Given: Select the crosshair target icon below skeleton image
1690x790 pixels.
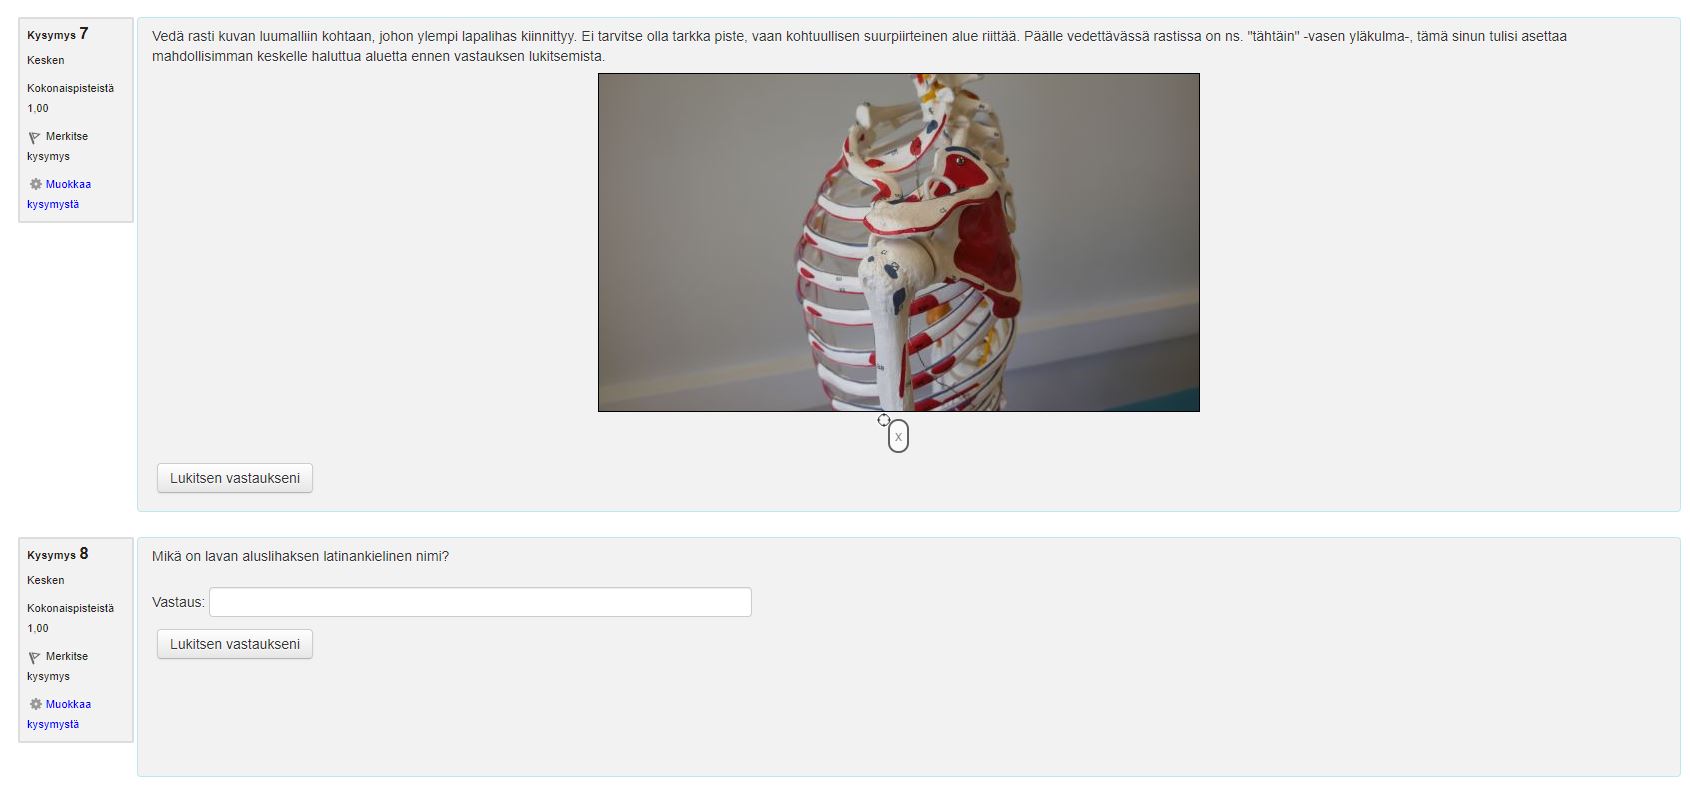Looking at the screenshot, I should 884,420.
